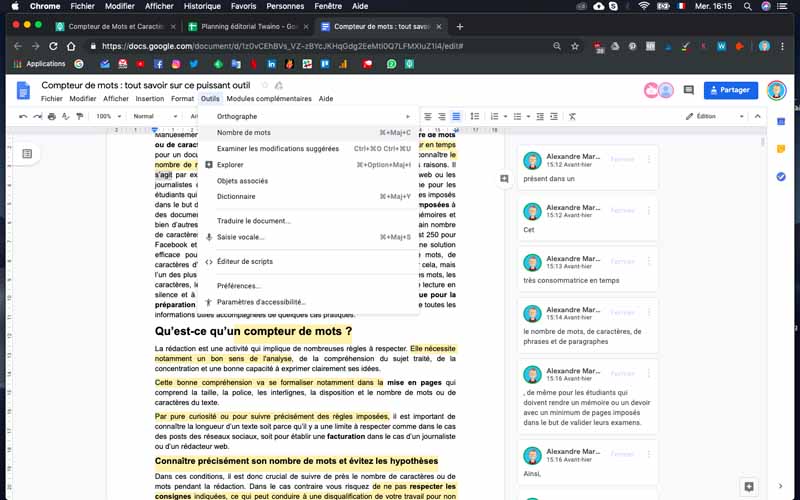Switch to Compteur de Mots et Caractères tab

[x=115, y=27]
